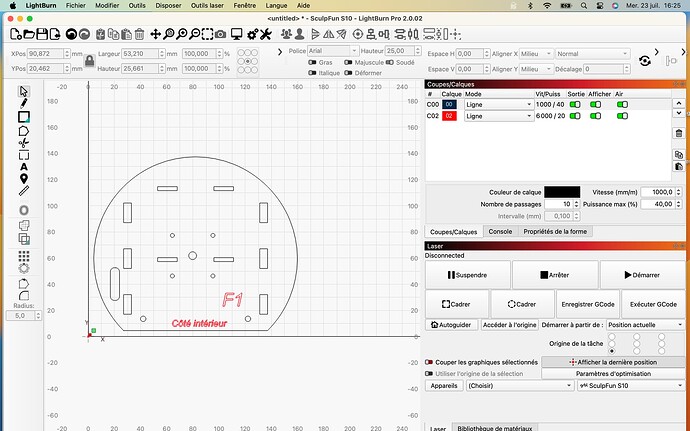This screenshot has height=431, width=690.
Task: Toggle Déformer switch
Action: coord(348,73)
